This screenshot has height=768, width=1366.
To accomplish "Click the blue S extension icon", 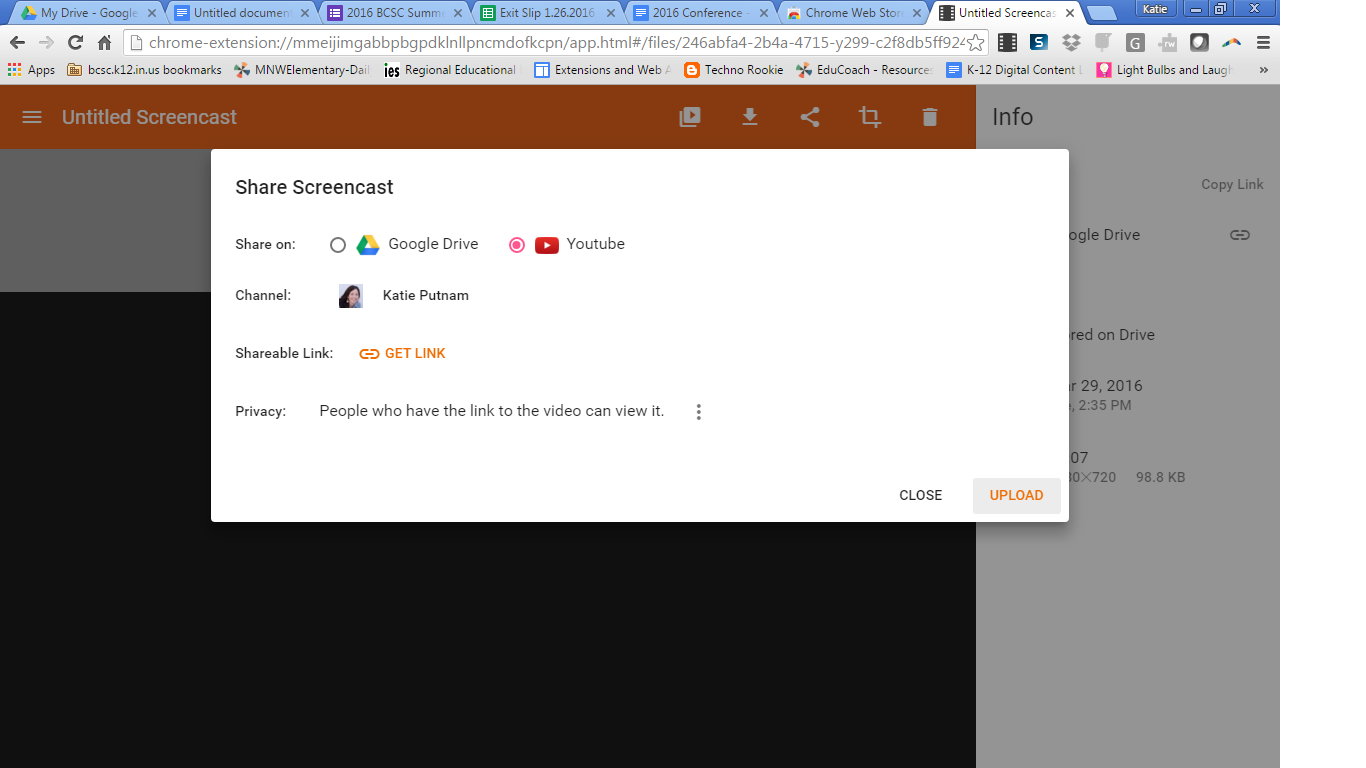I will (x=1039, y=43).
